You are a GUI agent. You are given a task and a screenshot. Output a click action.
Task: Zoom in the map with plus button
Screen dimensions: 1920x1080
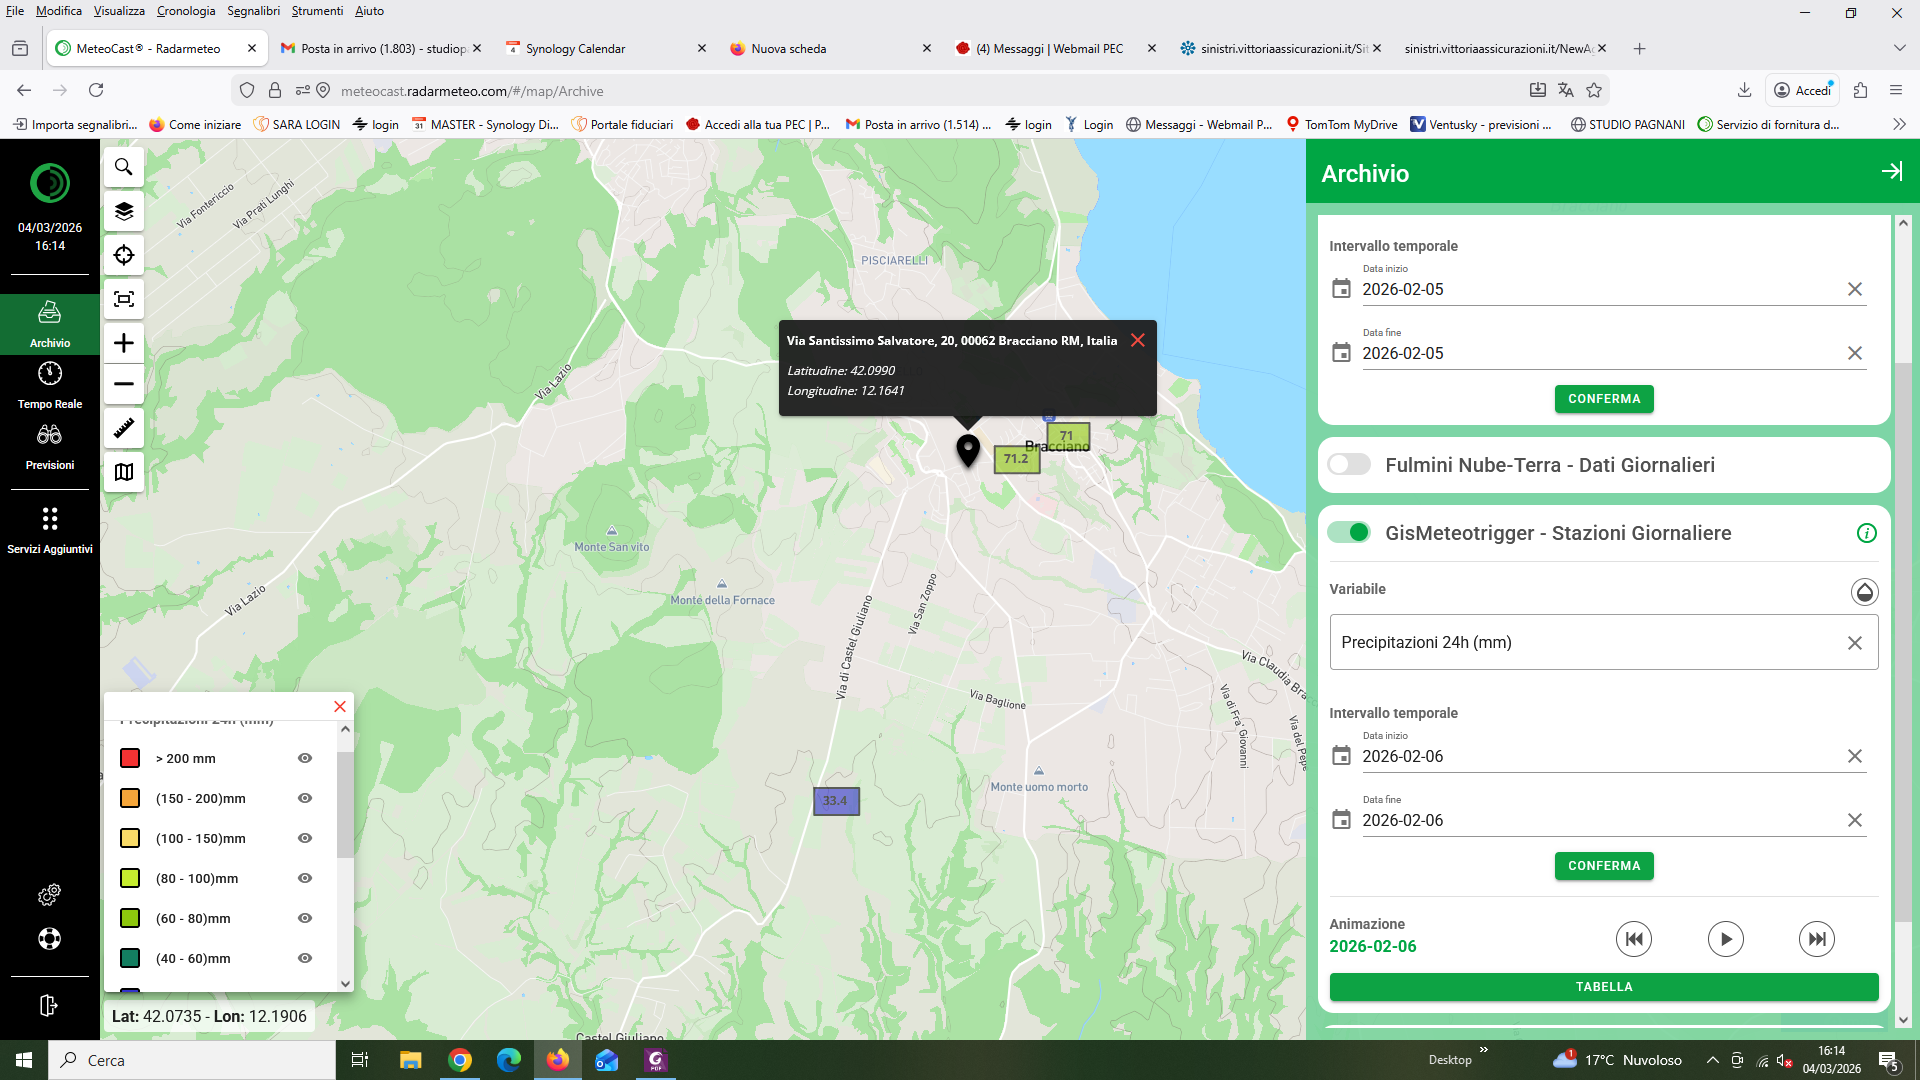click(124, 343)
